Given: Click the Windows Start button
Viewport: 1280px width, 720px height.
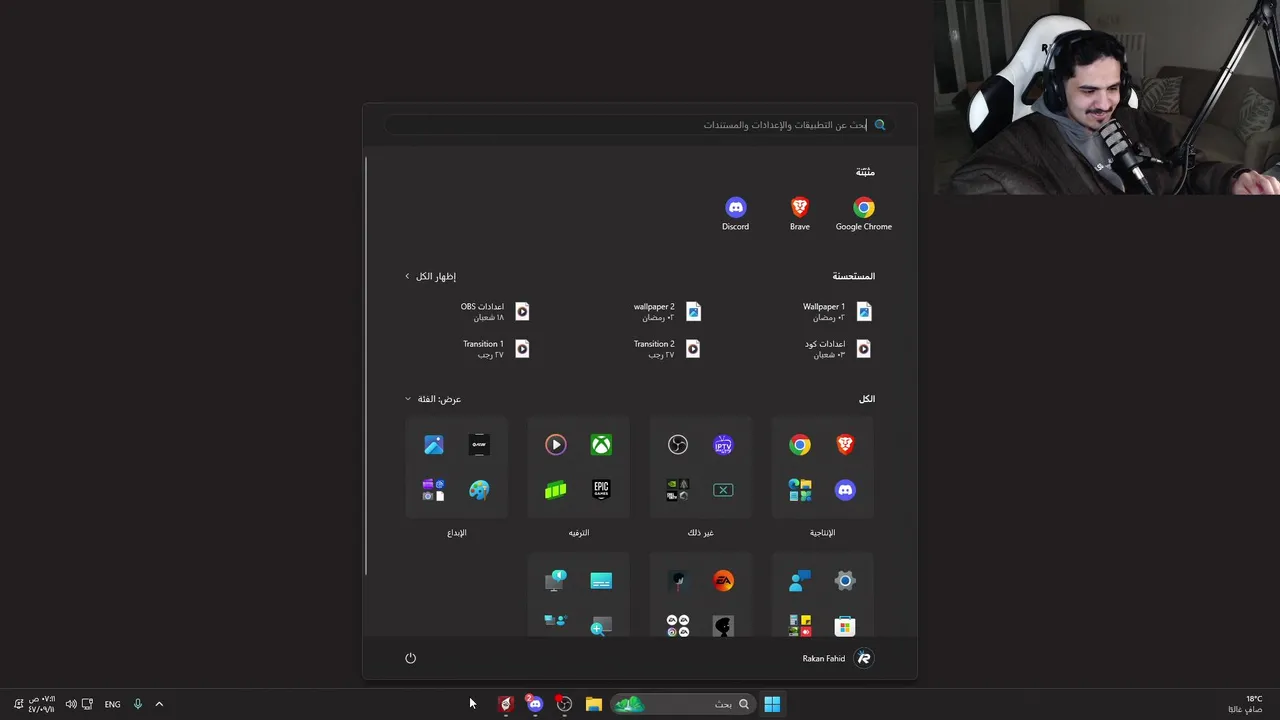Looking at the screenshot, I should [772, 704].
